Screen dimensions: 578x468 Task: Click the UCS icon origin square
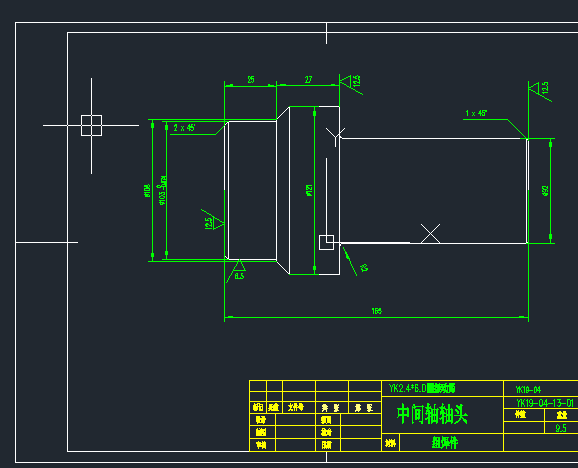[x=326, y=242]
